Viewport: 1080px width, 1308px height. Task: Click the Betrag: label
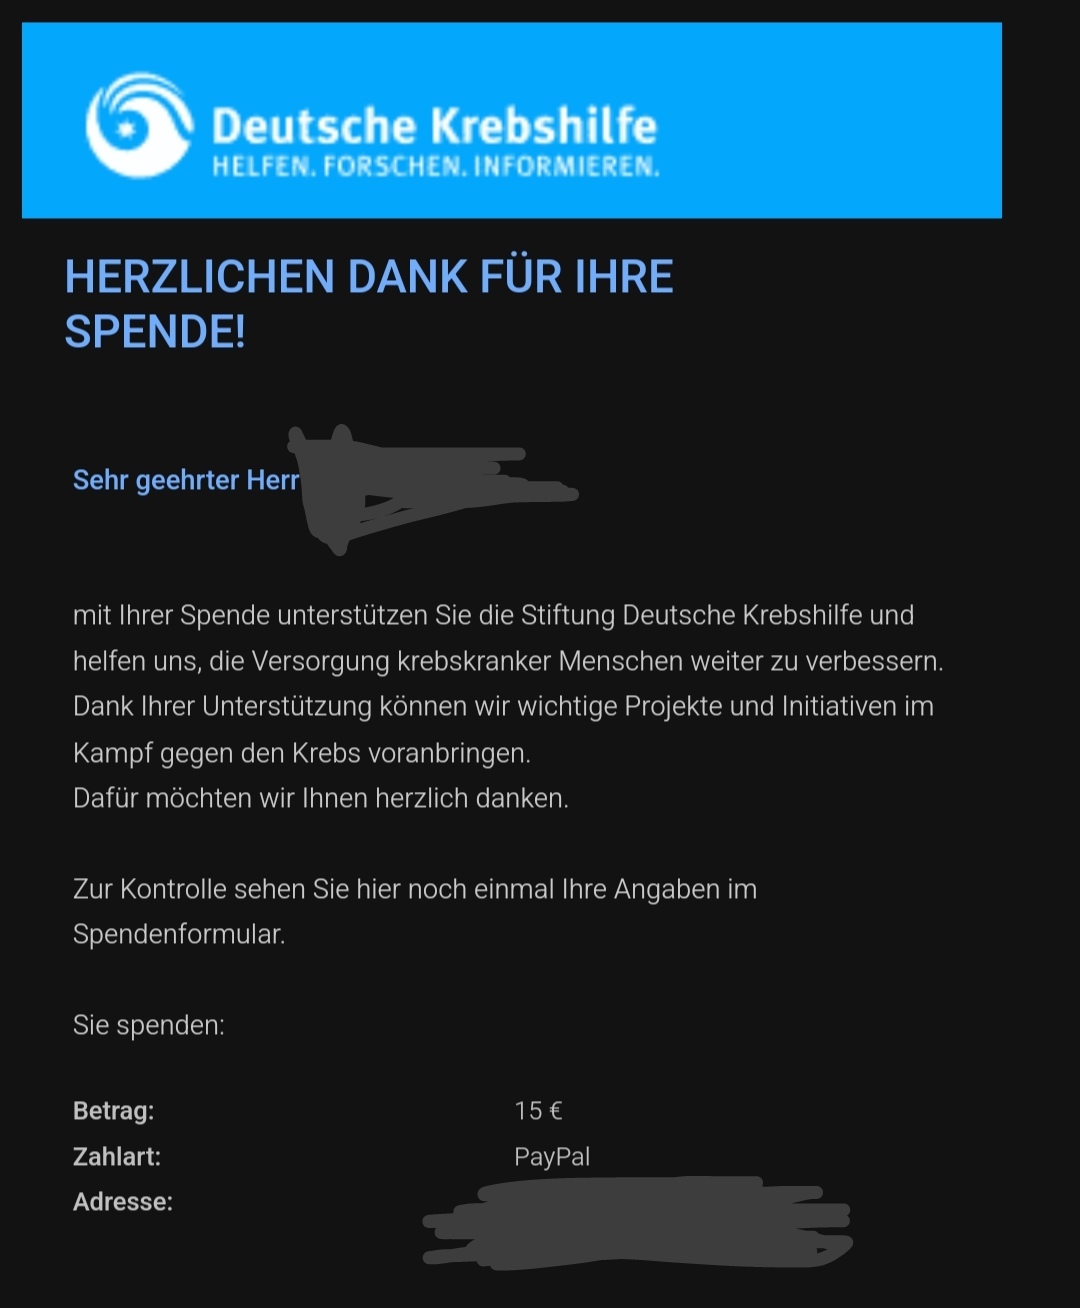(x=114, y=1111)
